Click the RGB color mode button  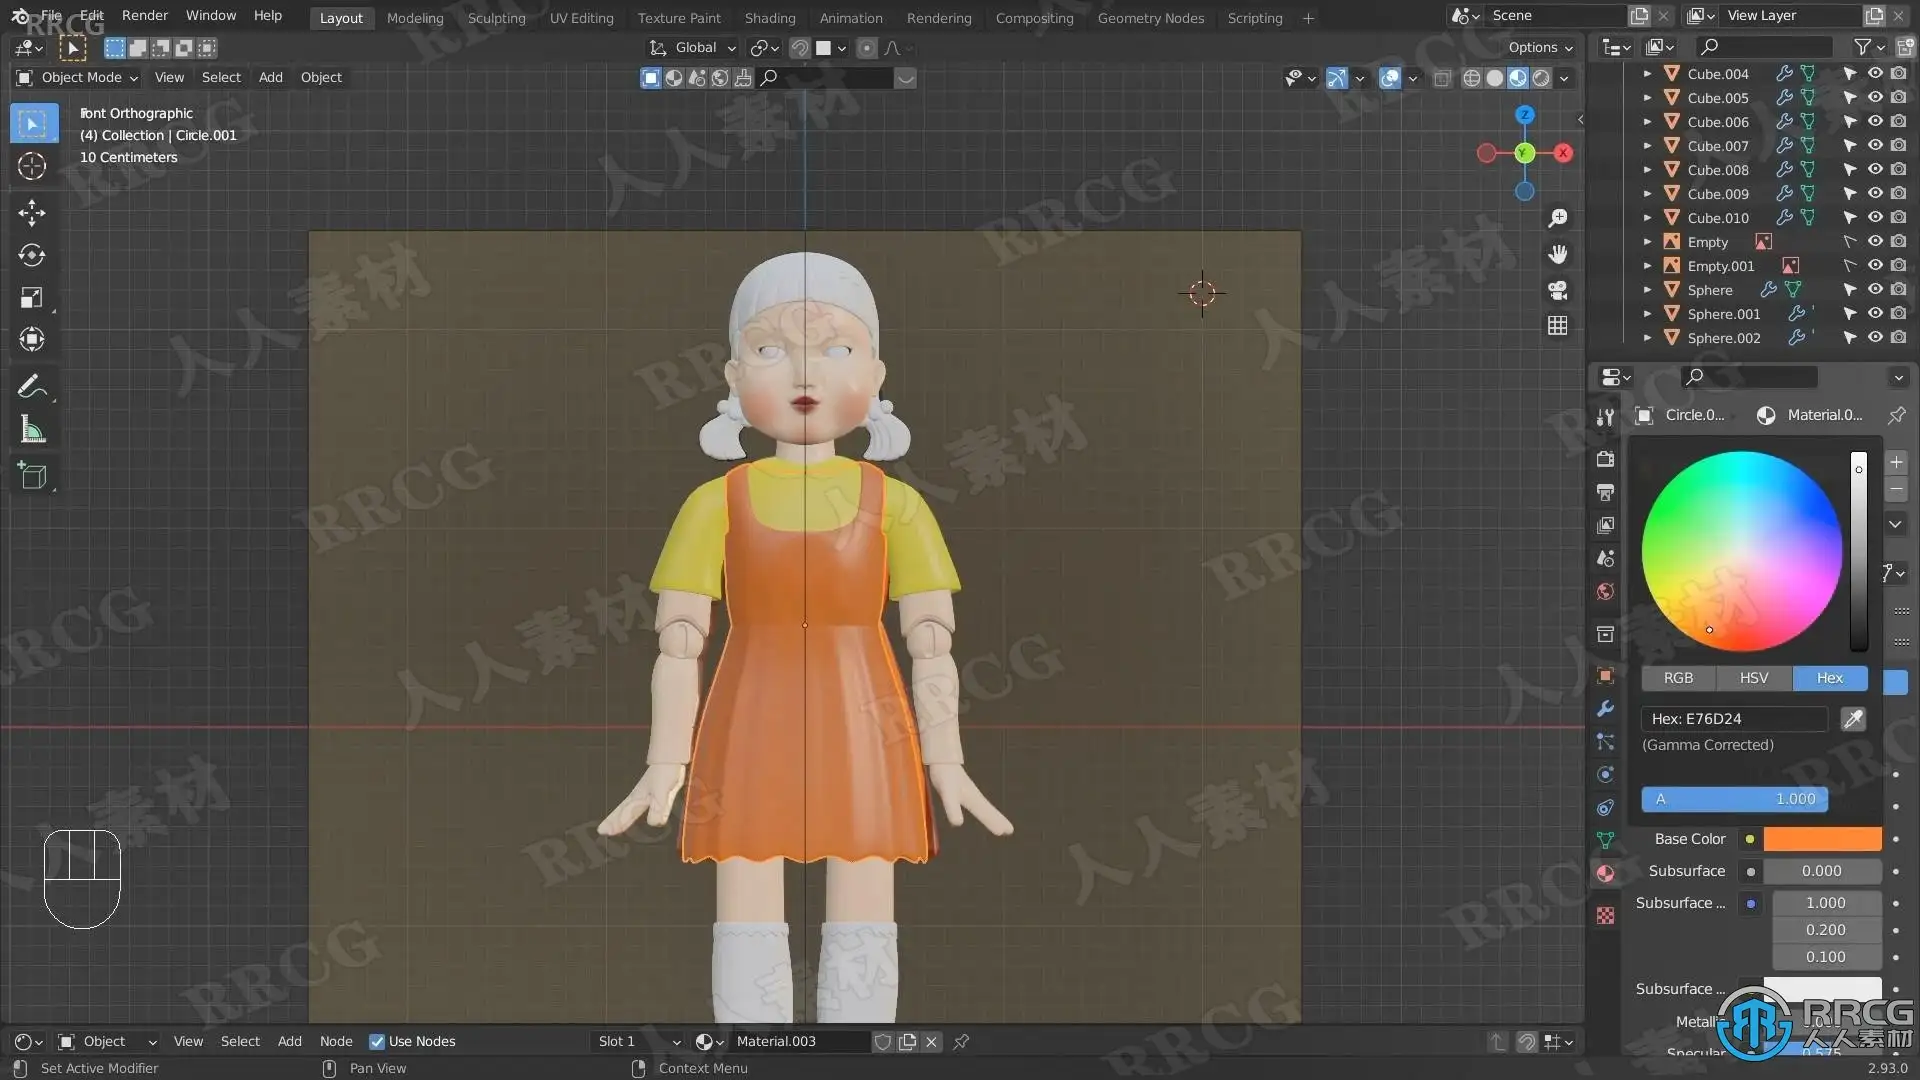point(1678,678)
